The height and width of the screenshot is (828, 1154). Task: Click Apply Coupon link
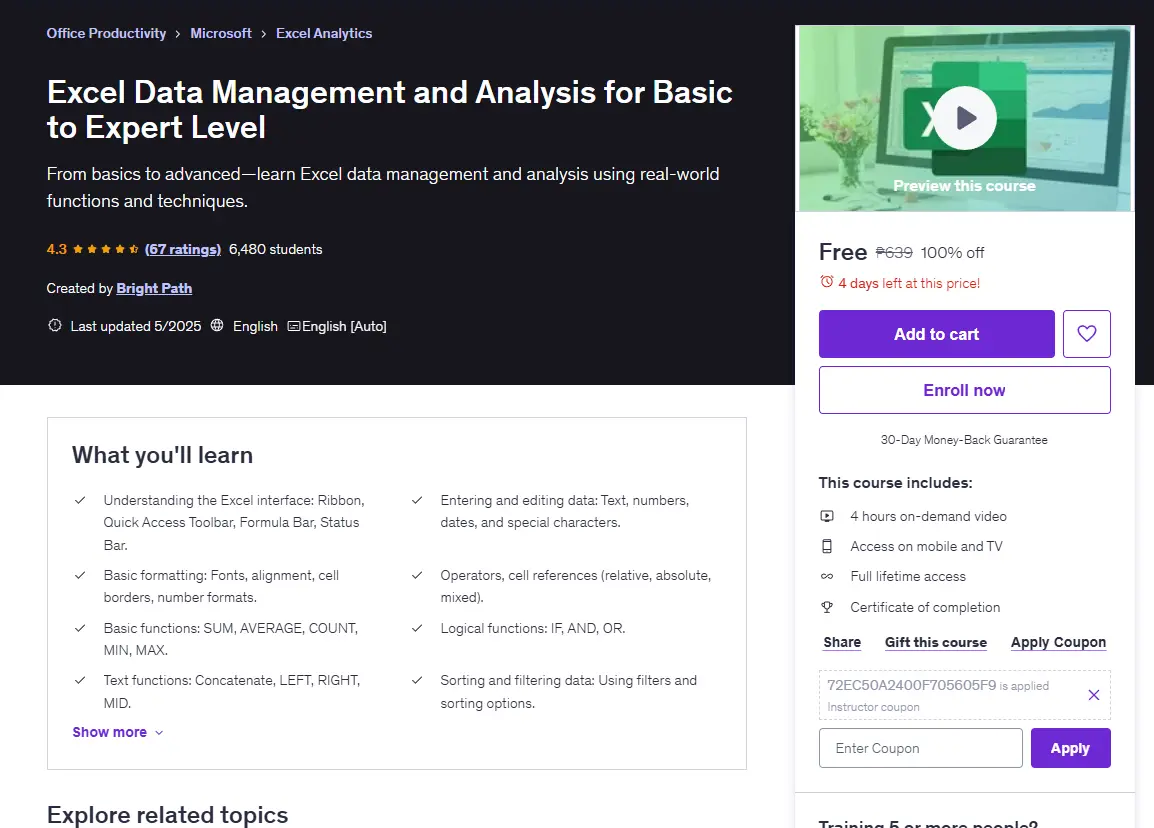pos(1058,643)
